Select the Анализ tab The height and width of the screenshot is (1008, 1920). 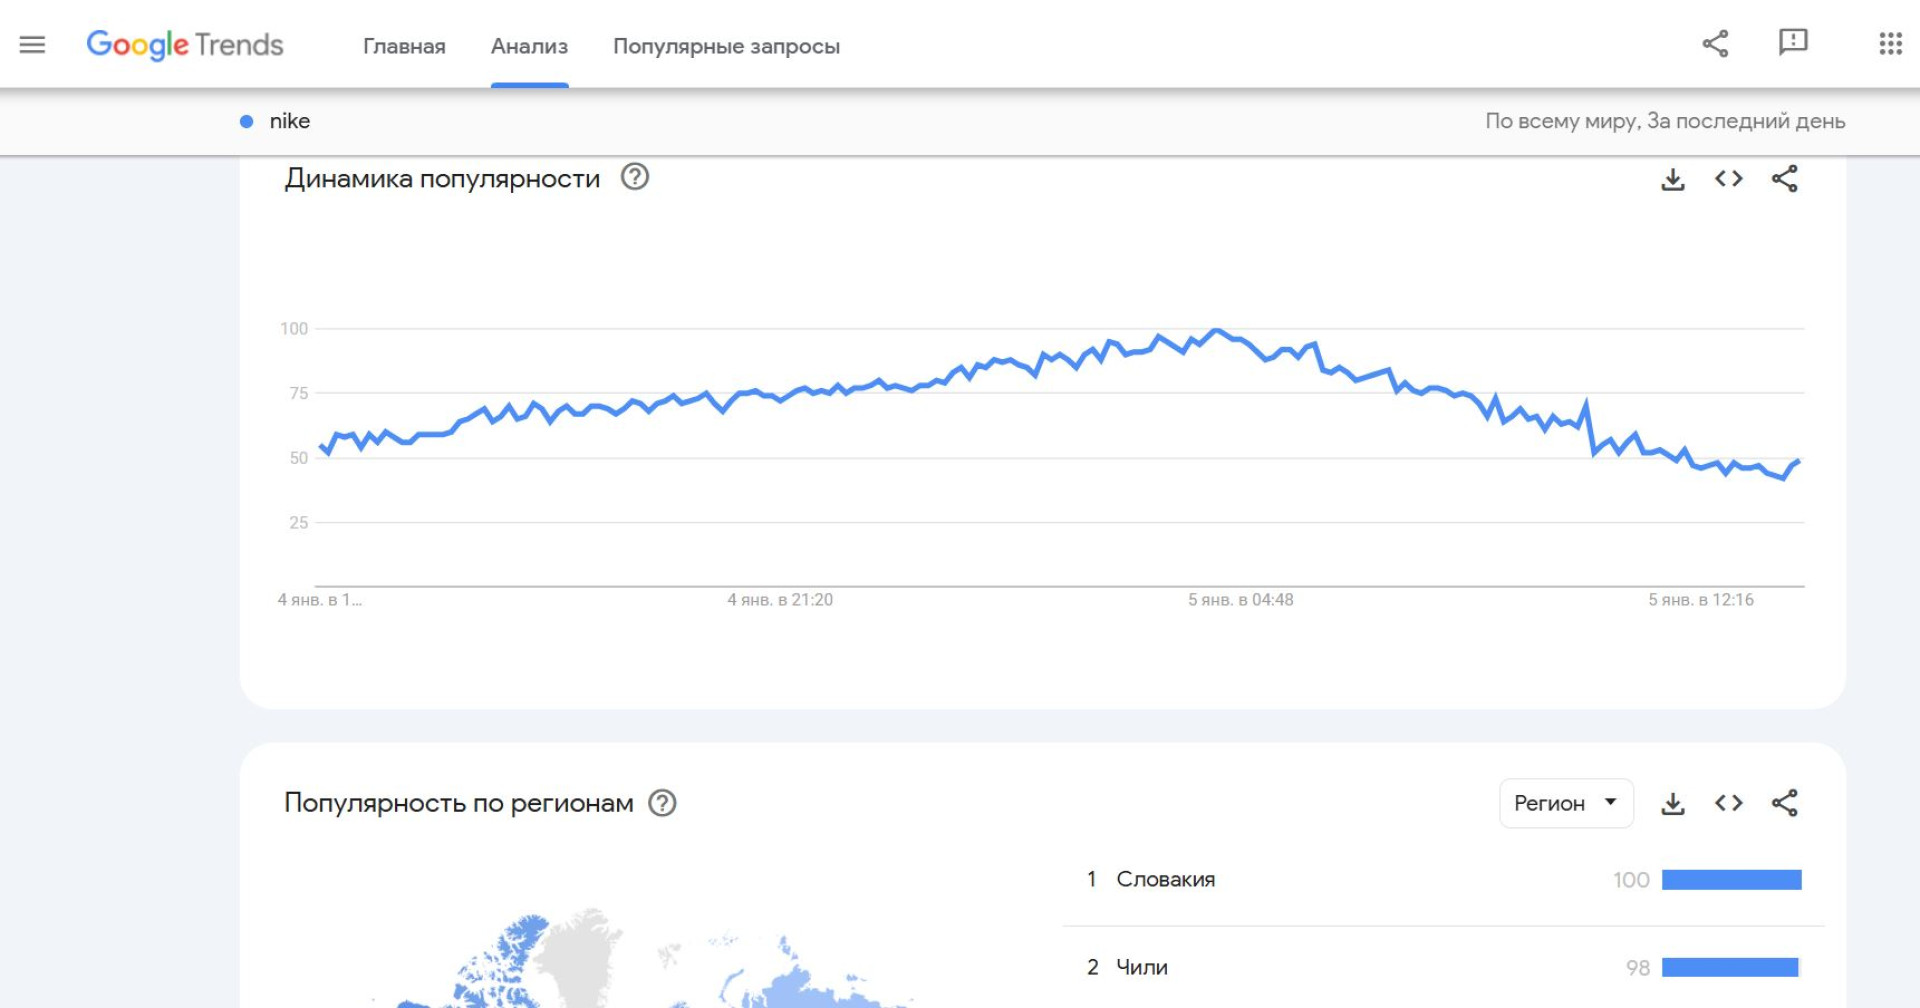pos(529,46)
